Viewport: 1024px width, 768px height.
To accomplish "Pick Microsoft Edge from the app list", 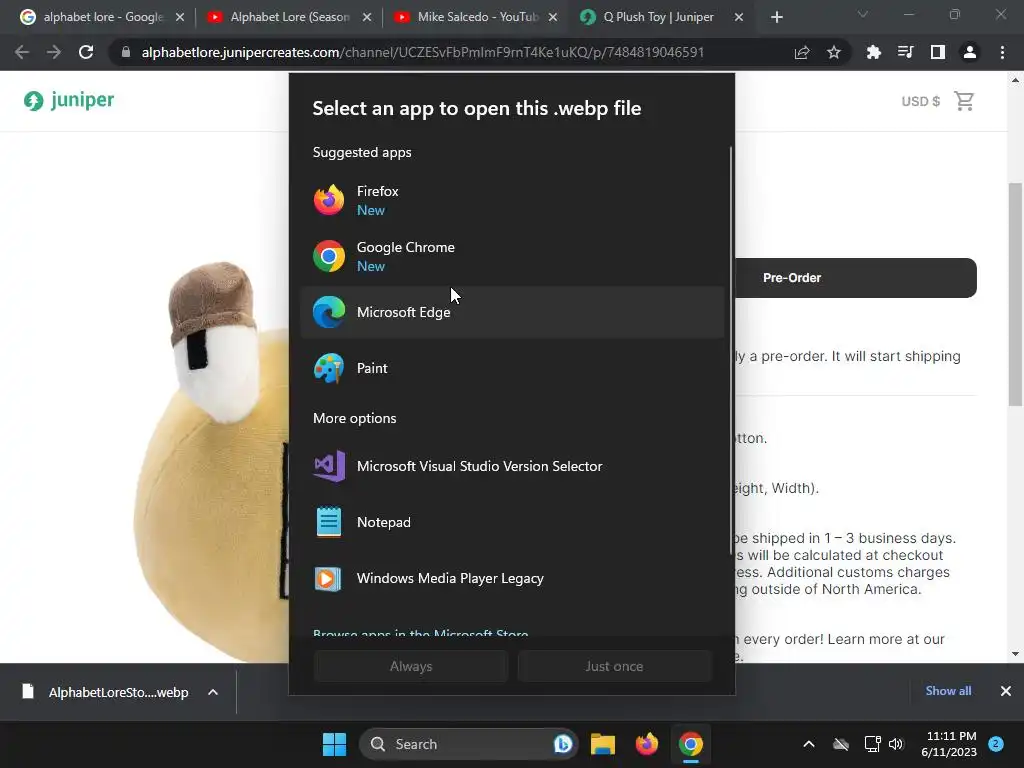I will [512, 312].
